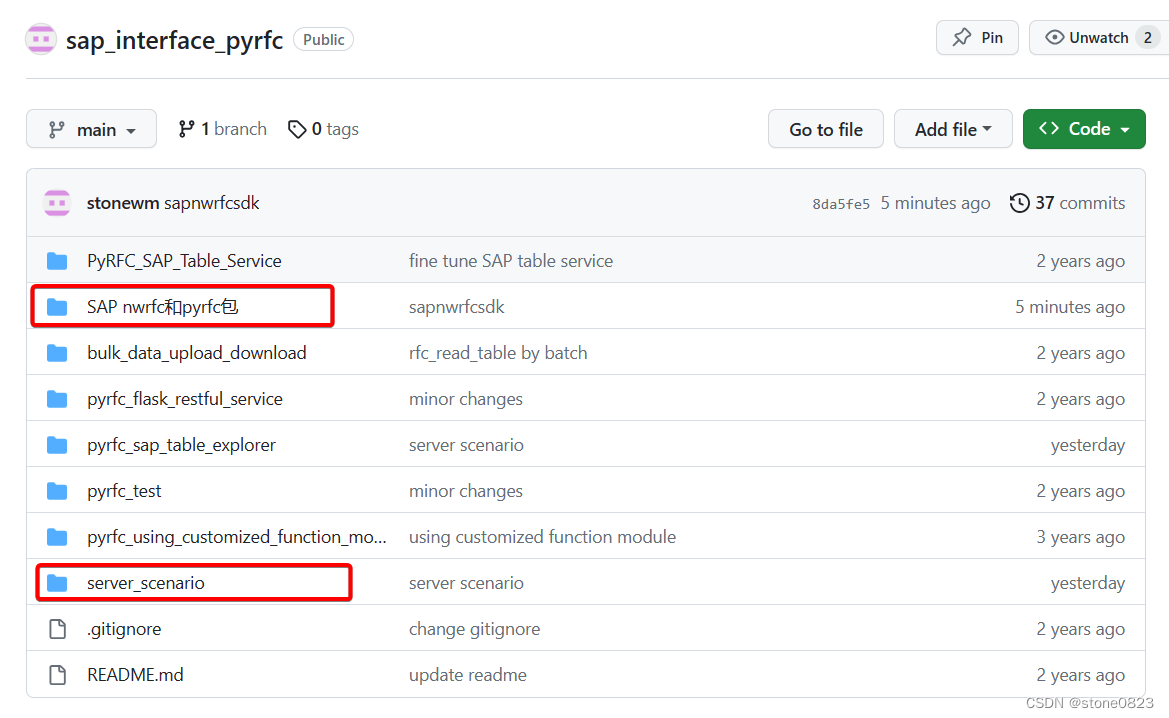
Task: Open the .gitignore file
Action: [124, 629]
